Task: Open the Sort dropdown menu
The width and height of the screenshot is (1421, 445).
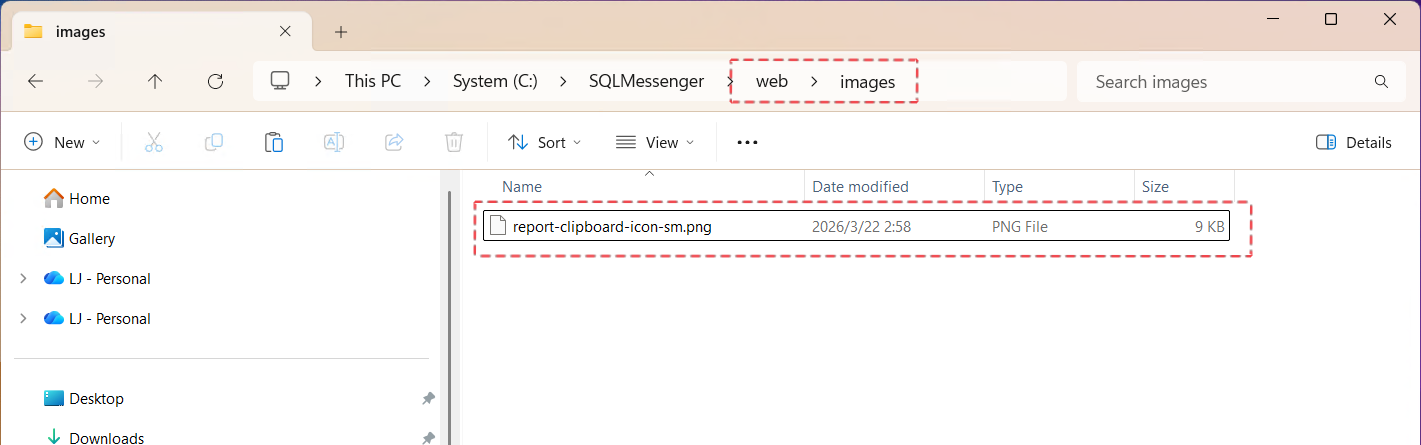Action: [545, 142]
